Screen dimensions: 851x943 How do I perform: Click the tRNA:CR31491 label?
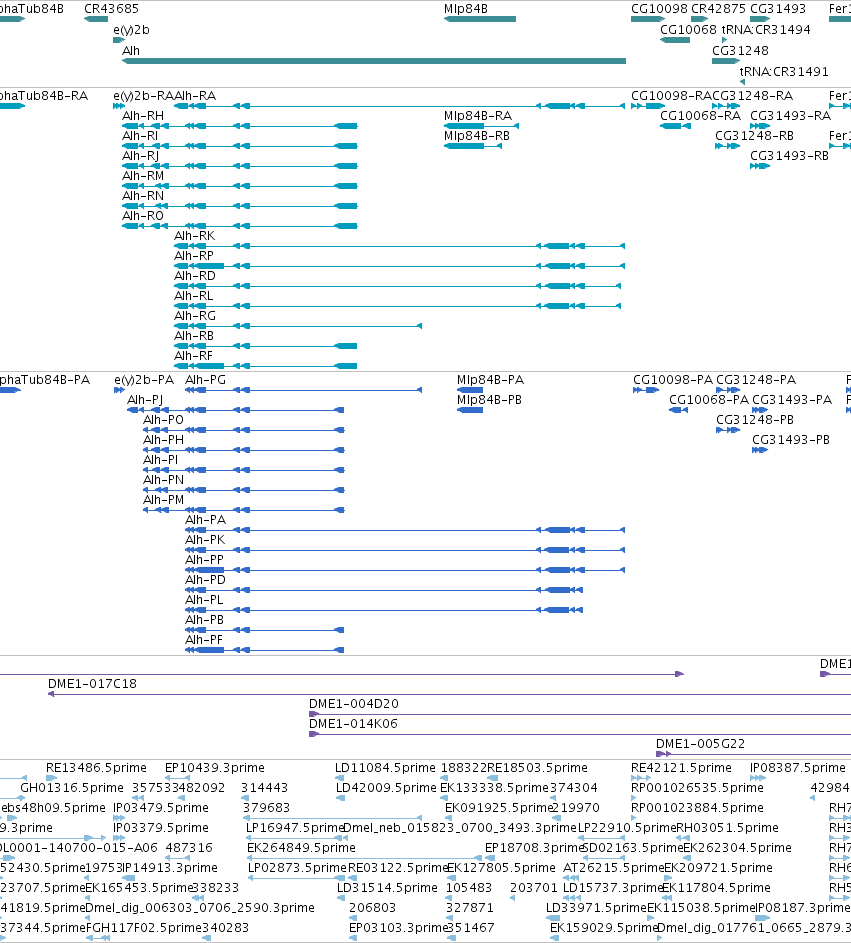click(x=784, y=72)
